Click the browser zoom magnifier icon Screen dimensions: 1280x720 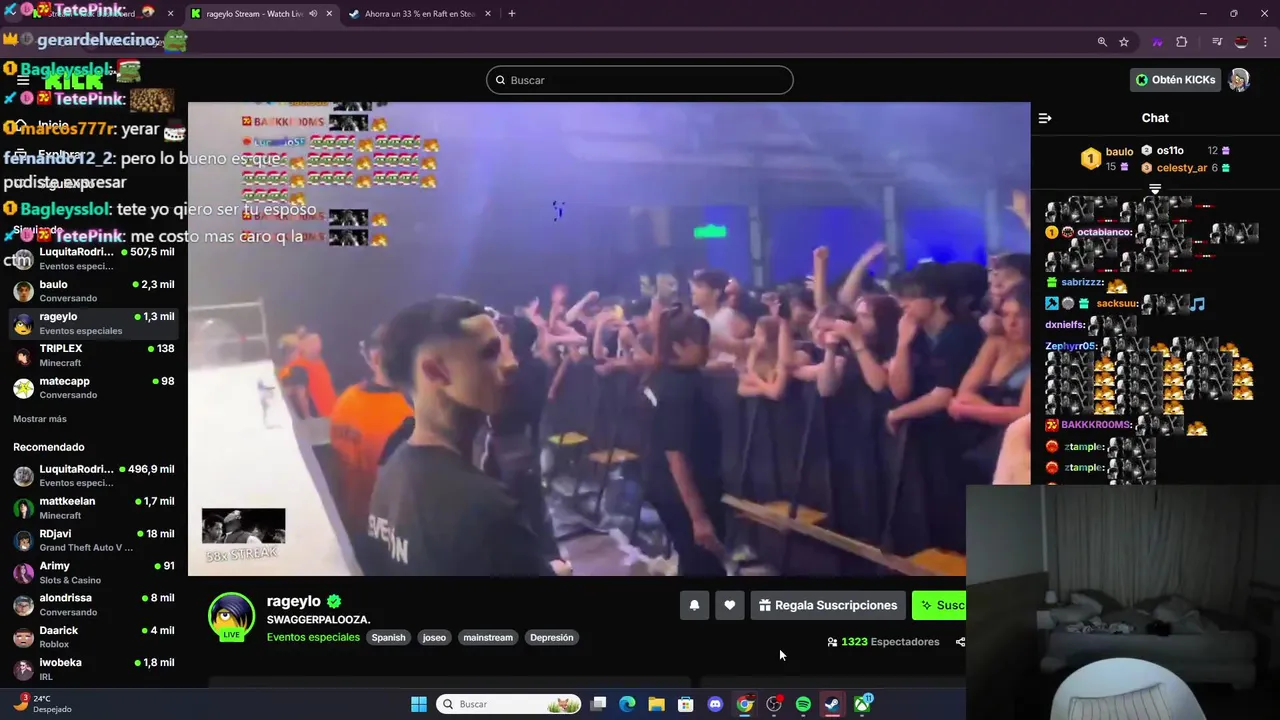(1102, 42)
